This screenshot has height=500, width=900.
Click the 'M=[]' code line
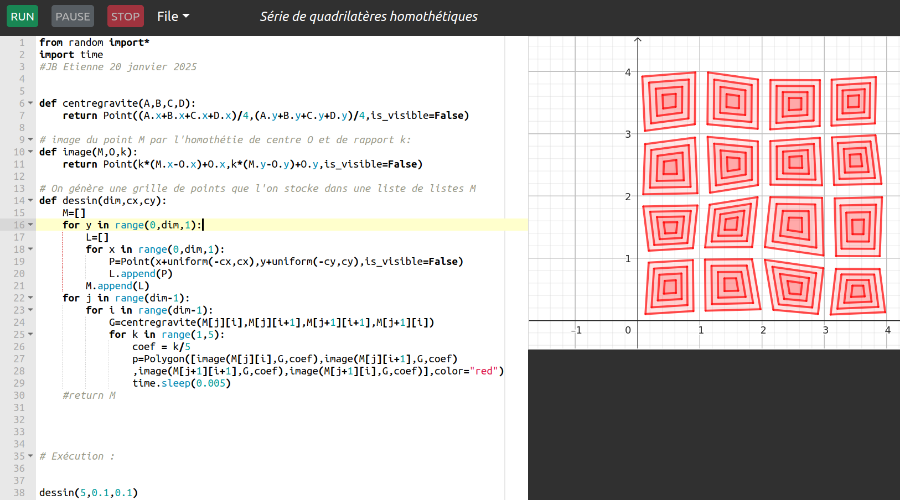(x=74, y=213)
